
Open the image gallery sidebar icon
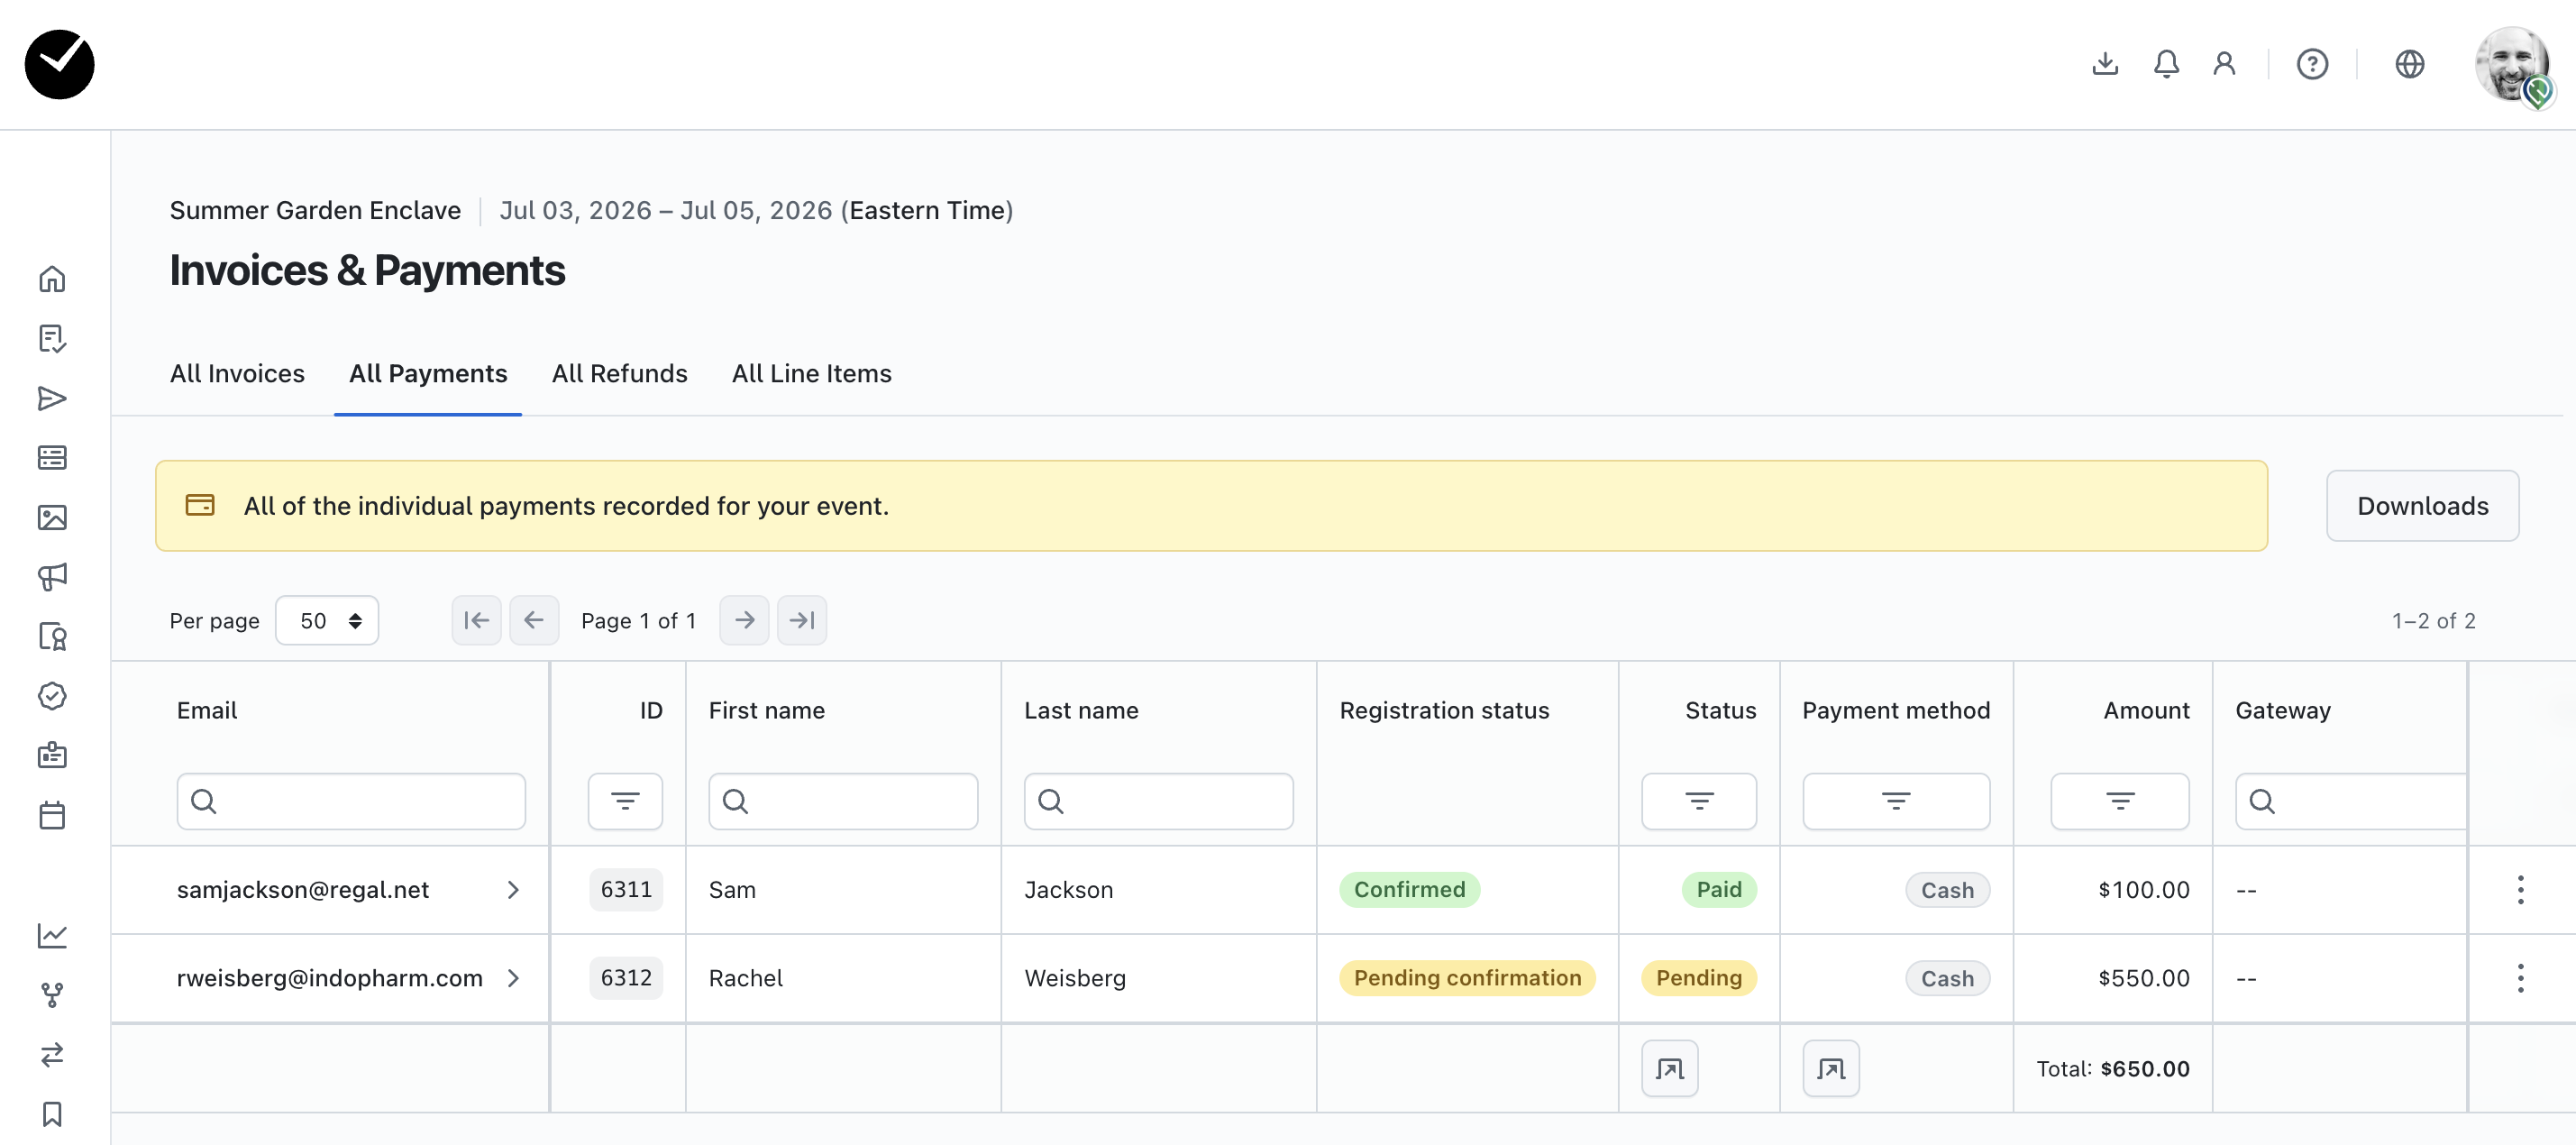pyautogui.click(x=52, y=517)
